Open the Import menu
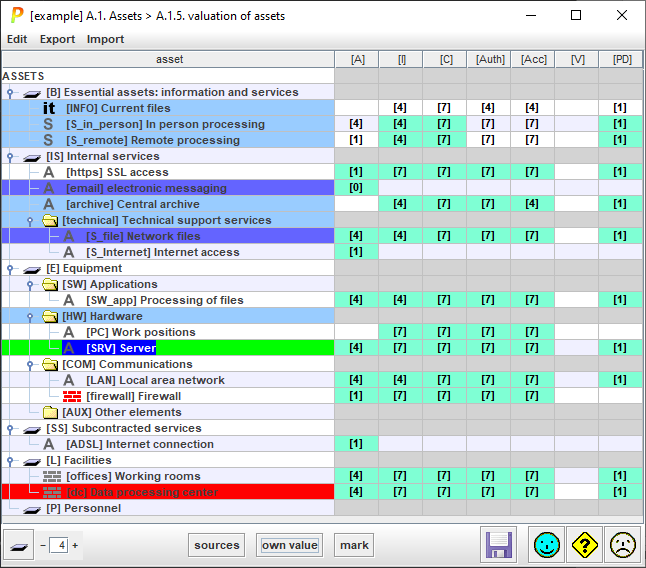 point(105,39)
